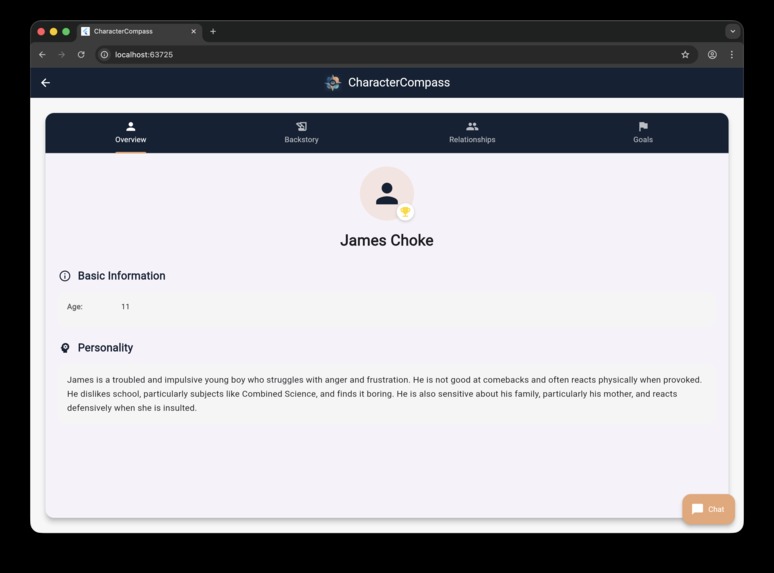
Task: Click the Personality heading
Action: coord(105,348)
